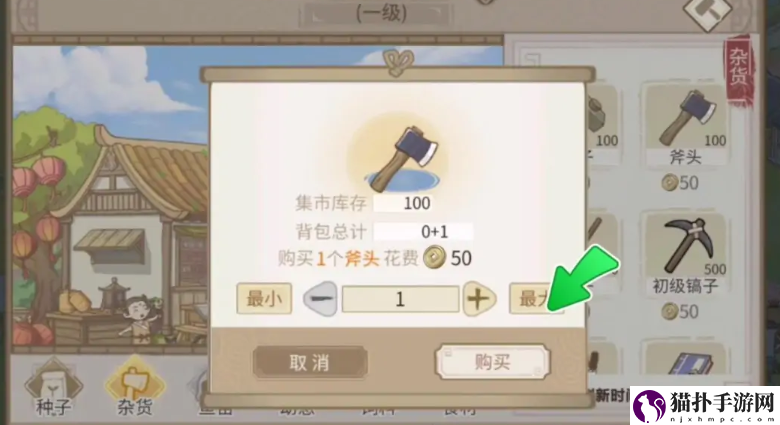Click the quantity input field showing 1
780x425 pixels.
(400, 299)
